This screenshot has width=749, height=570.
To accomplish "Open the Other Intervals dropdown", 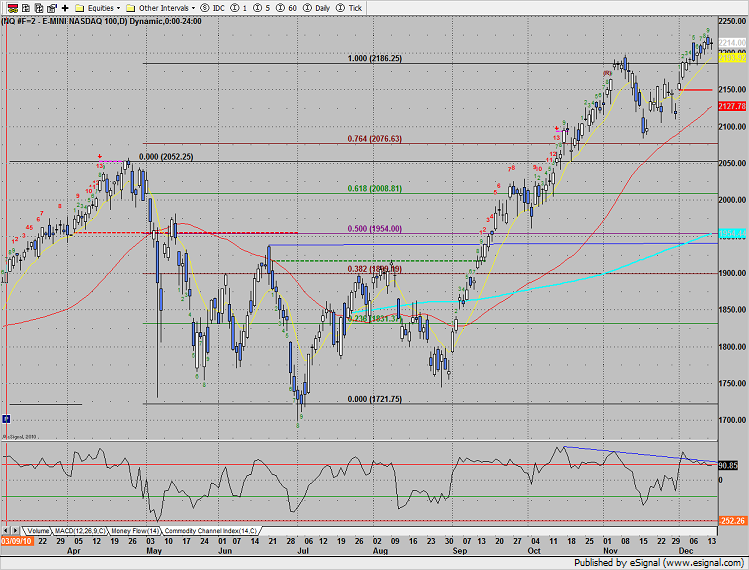I will click(x=160, y=8).
